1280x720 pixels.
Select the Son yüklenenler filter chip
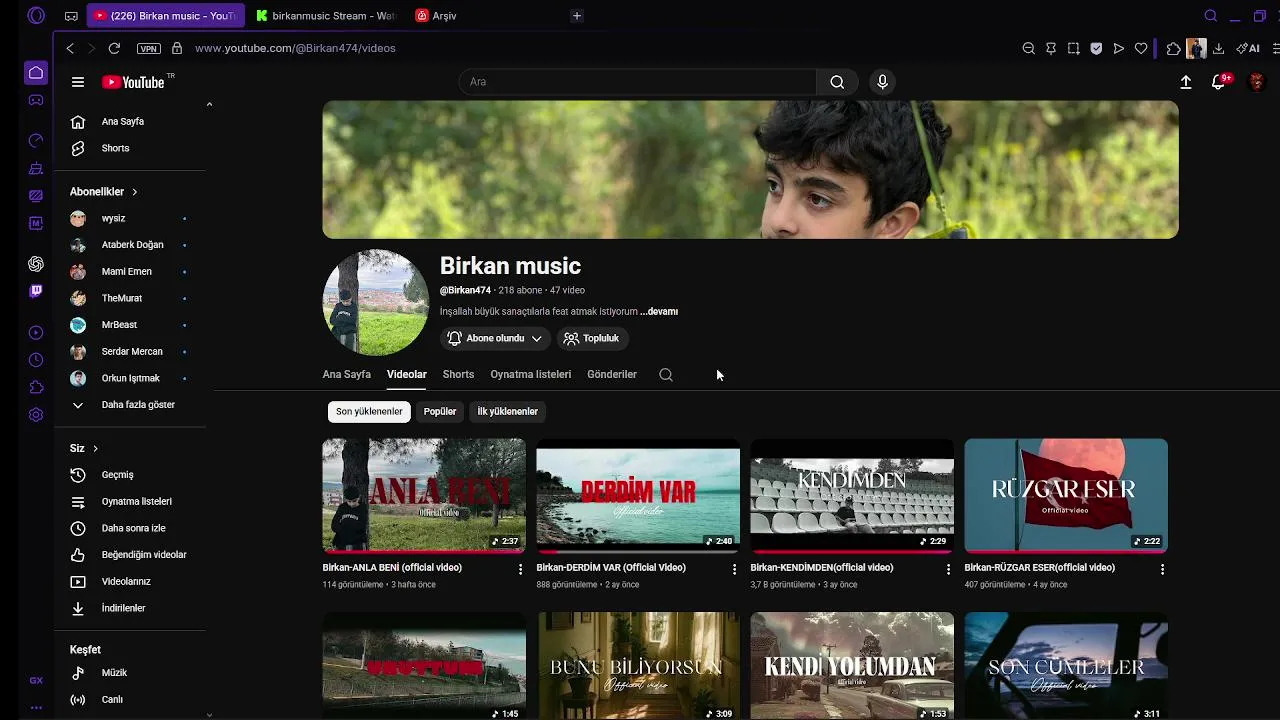[x=369, y=411]
